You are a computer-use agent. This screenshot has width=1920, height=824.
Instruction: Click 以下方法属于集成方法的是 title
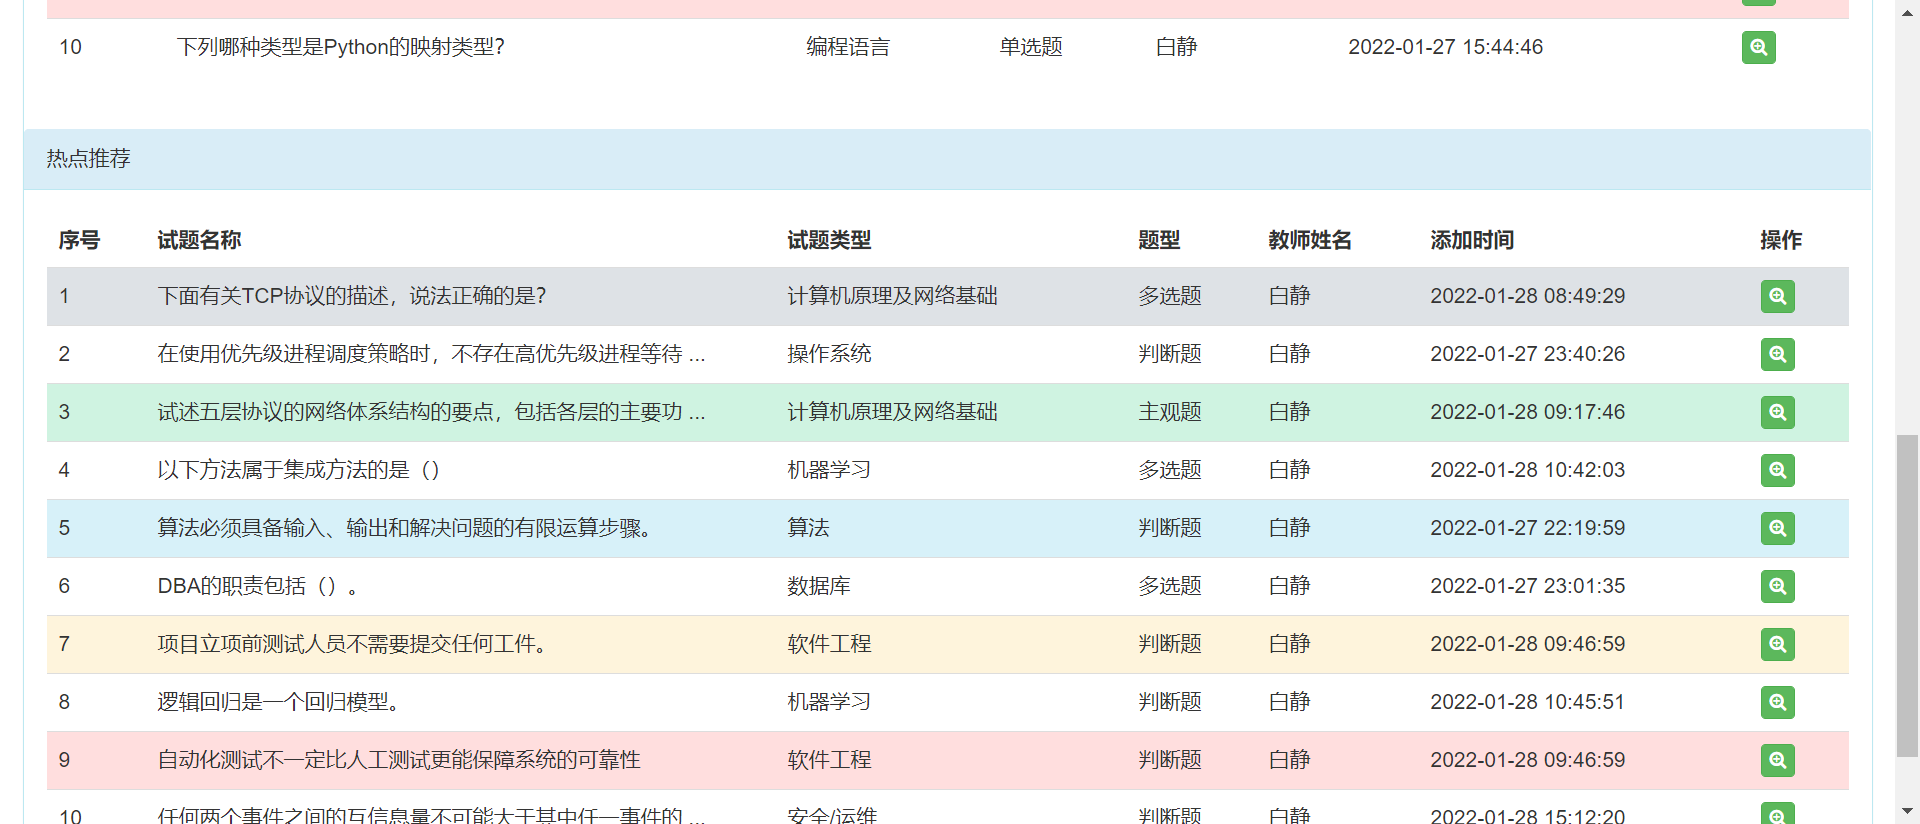(x=299, y=470)
